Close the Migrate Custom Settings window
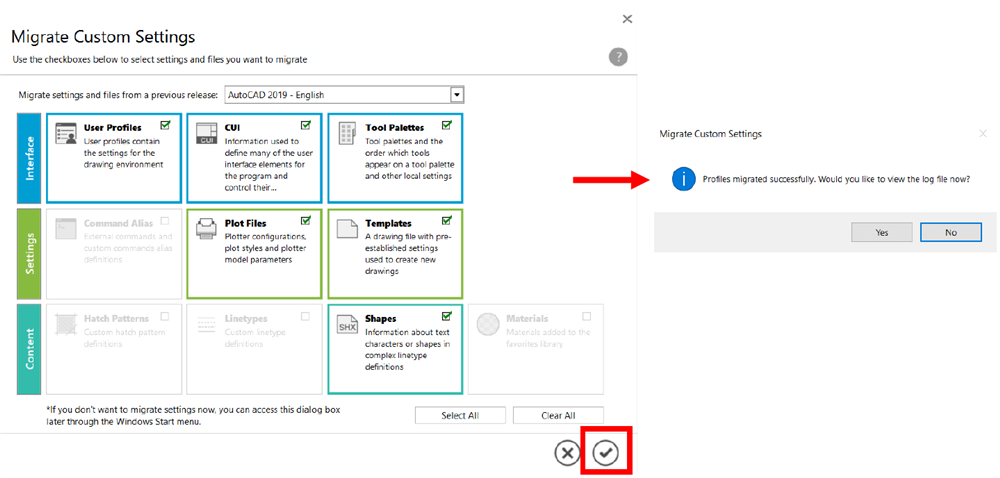The image size is (1000, 478). click(628, 19)
